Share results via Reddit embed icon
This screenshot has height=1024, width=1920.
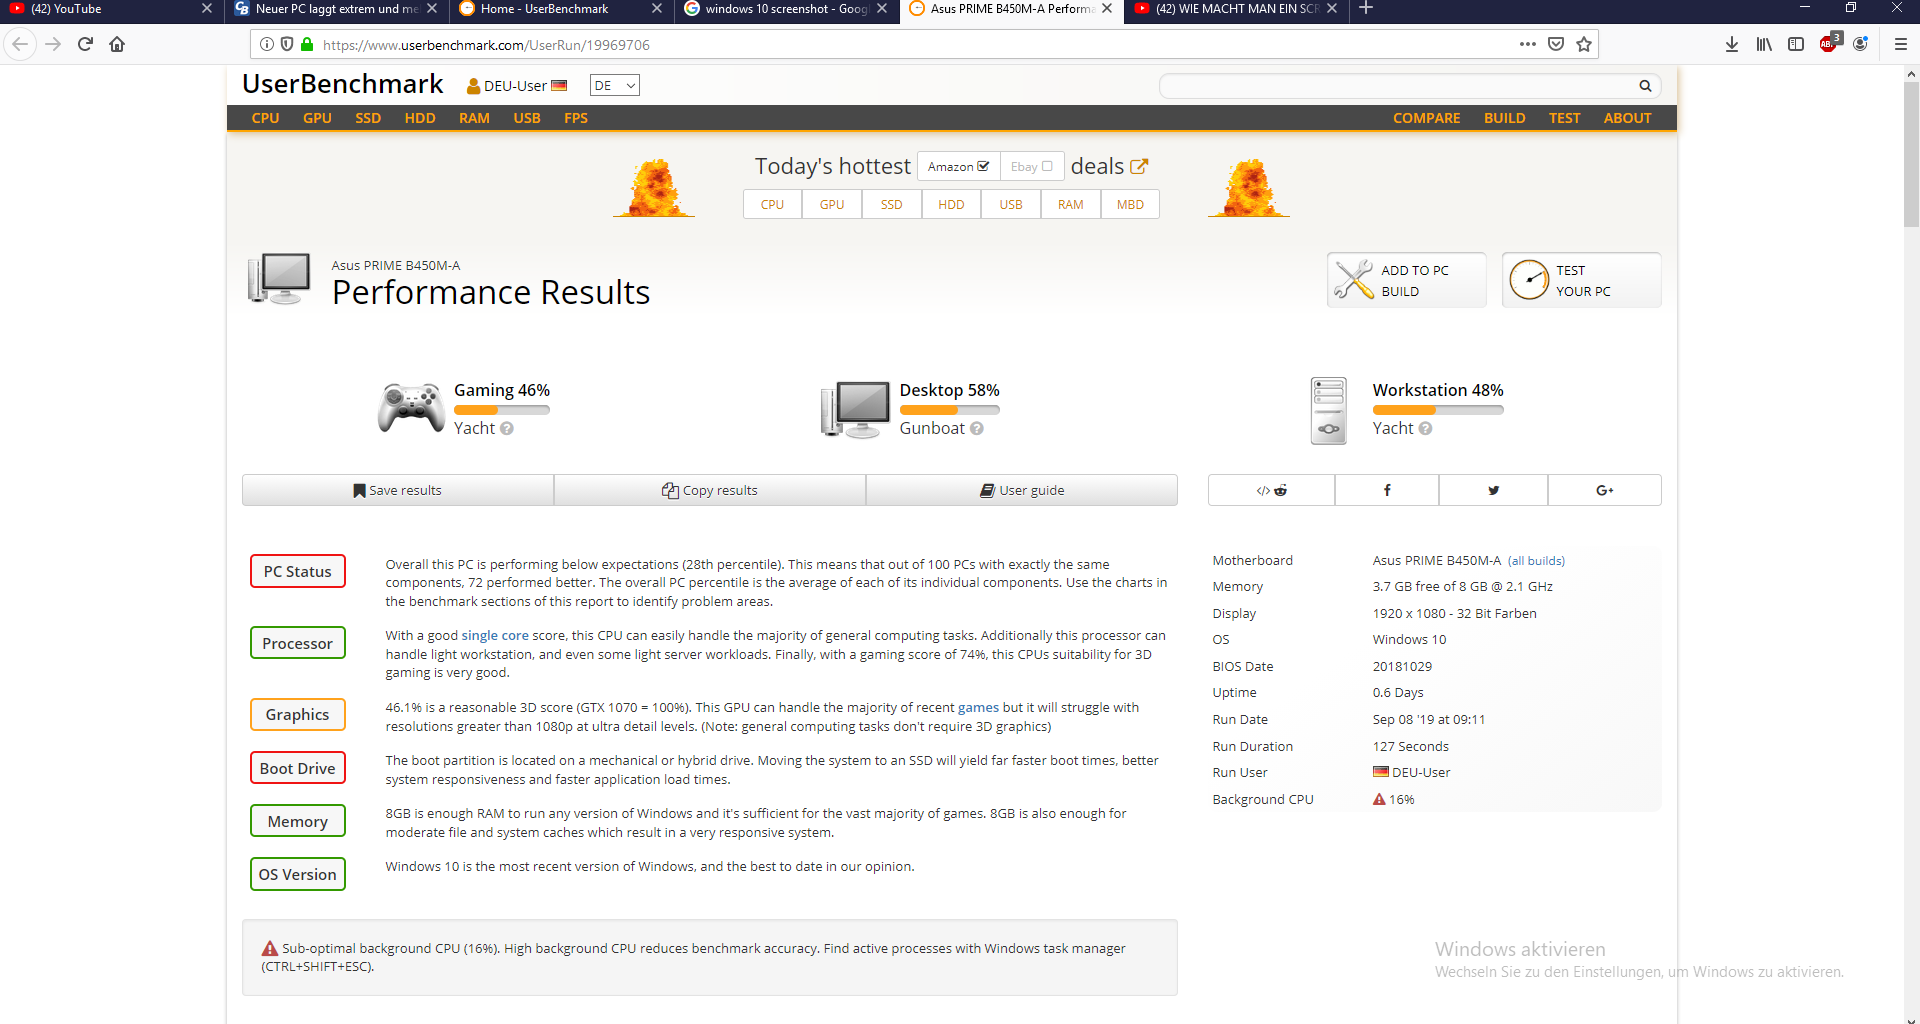click(x=1271, y=490)
